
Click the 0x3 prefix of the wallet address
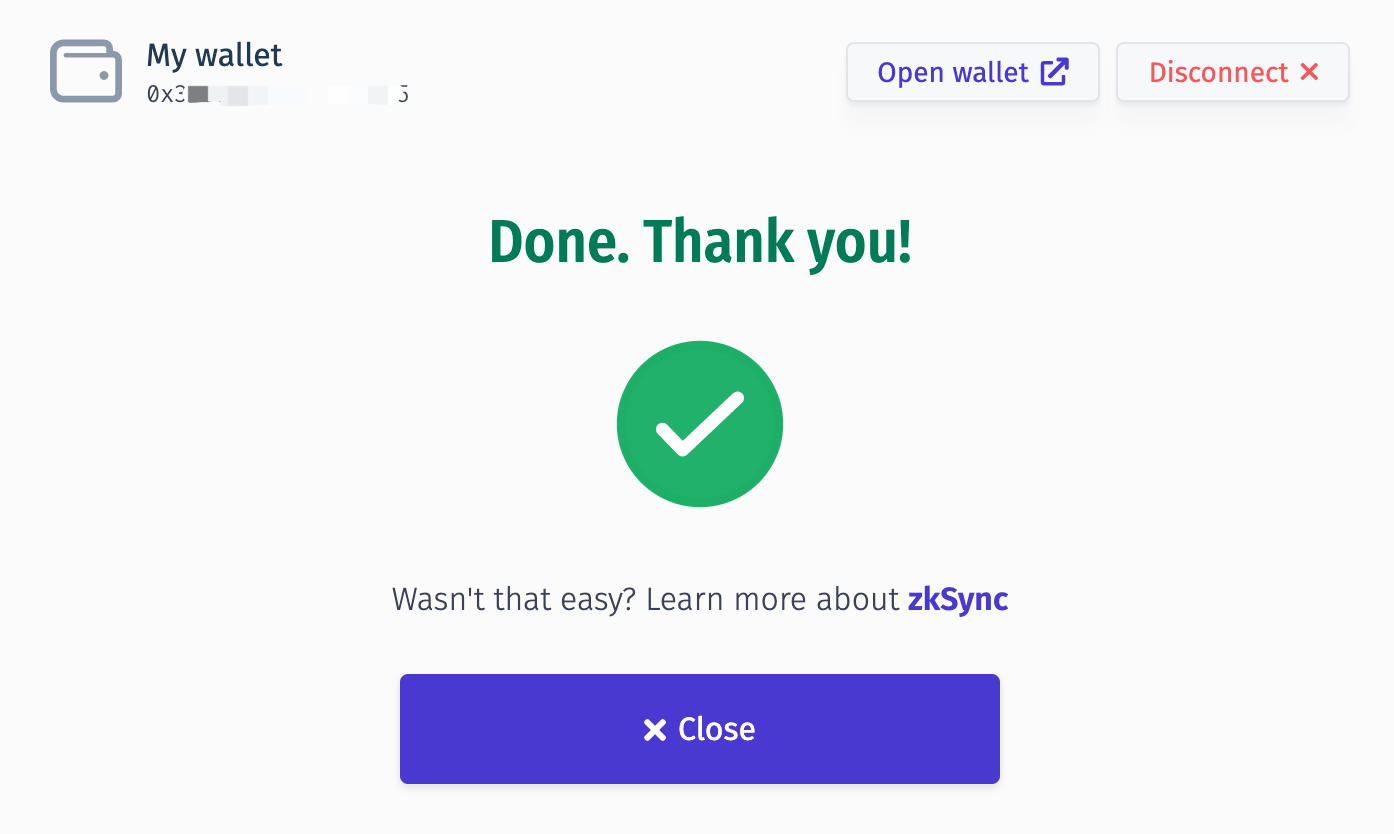pyautogui.click(x=162, y=96)
